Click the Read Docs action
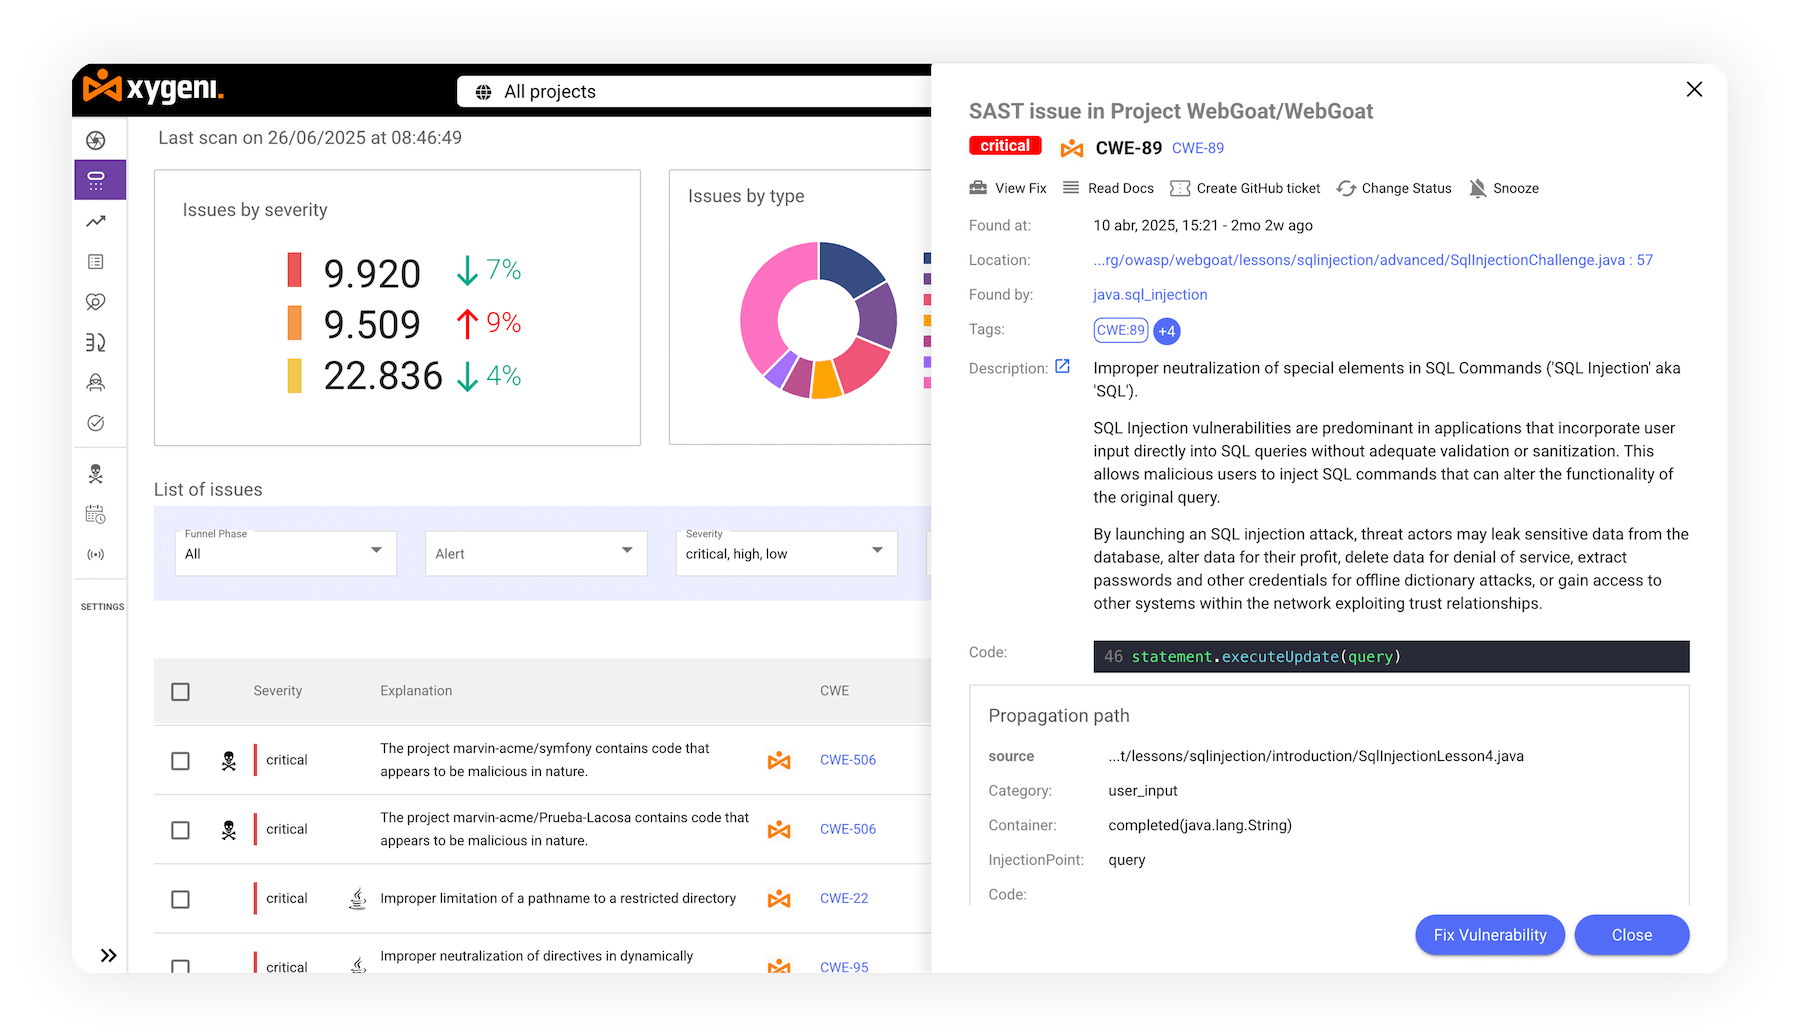Viewport: 1800px width, 1036px height. tap(1108, 188)
